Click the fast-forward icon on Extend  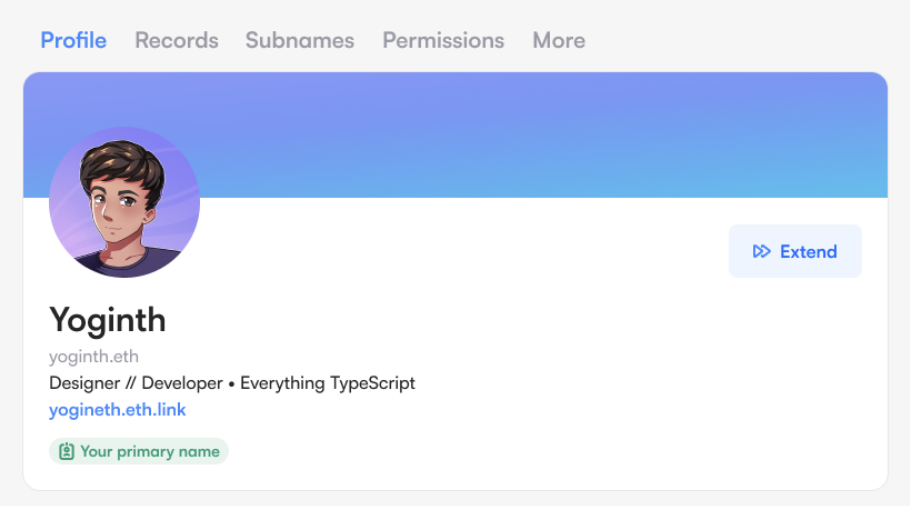tap(761, 252)
